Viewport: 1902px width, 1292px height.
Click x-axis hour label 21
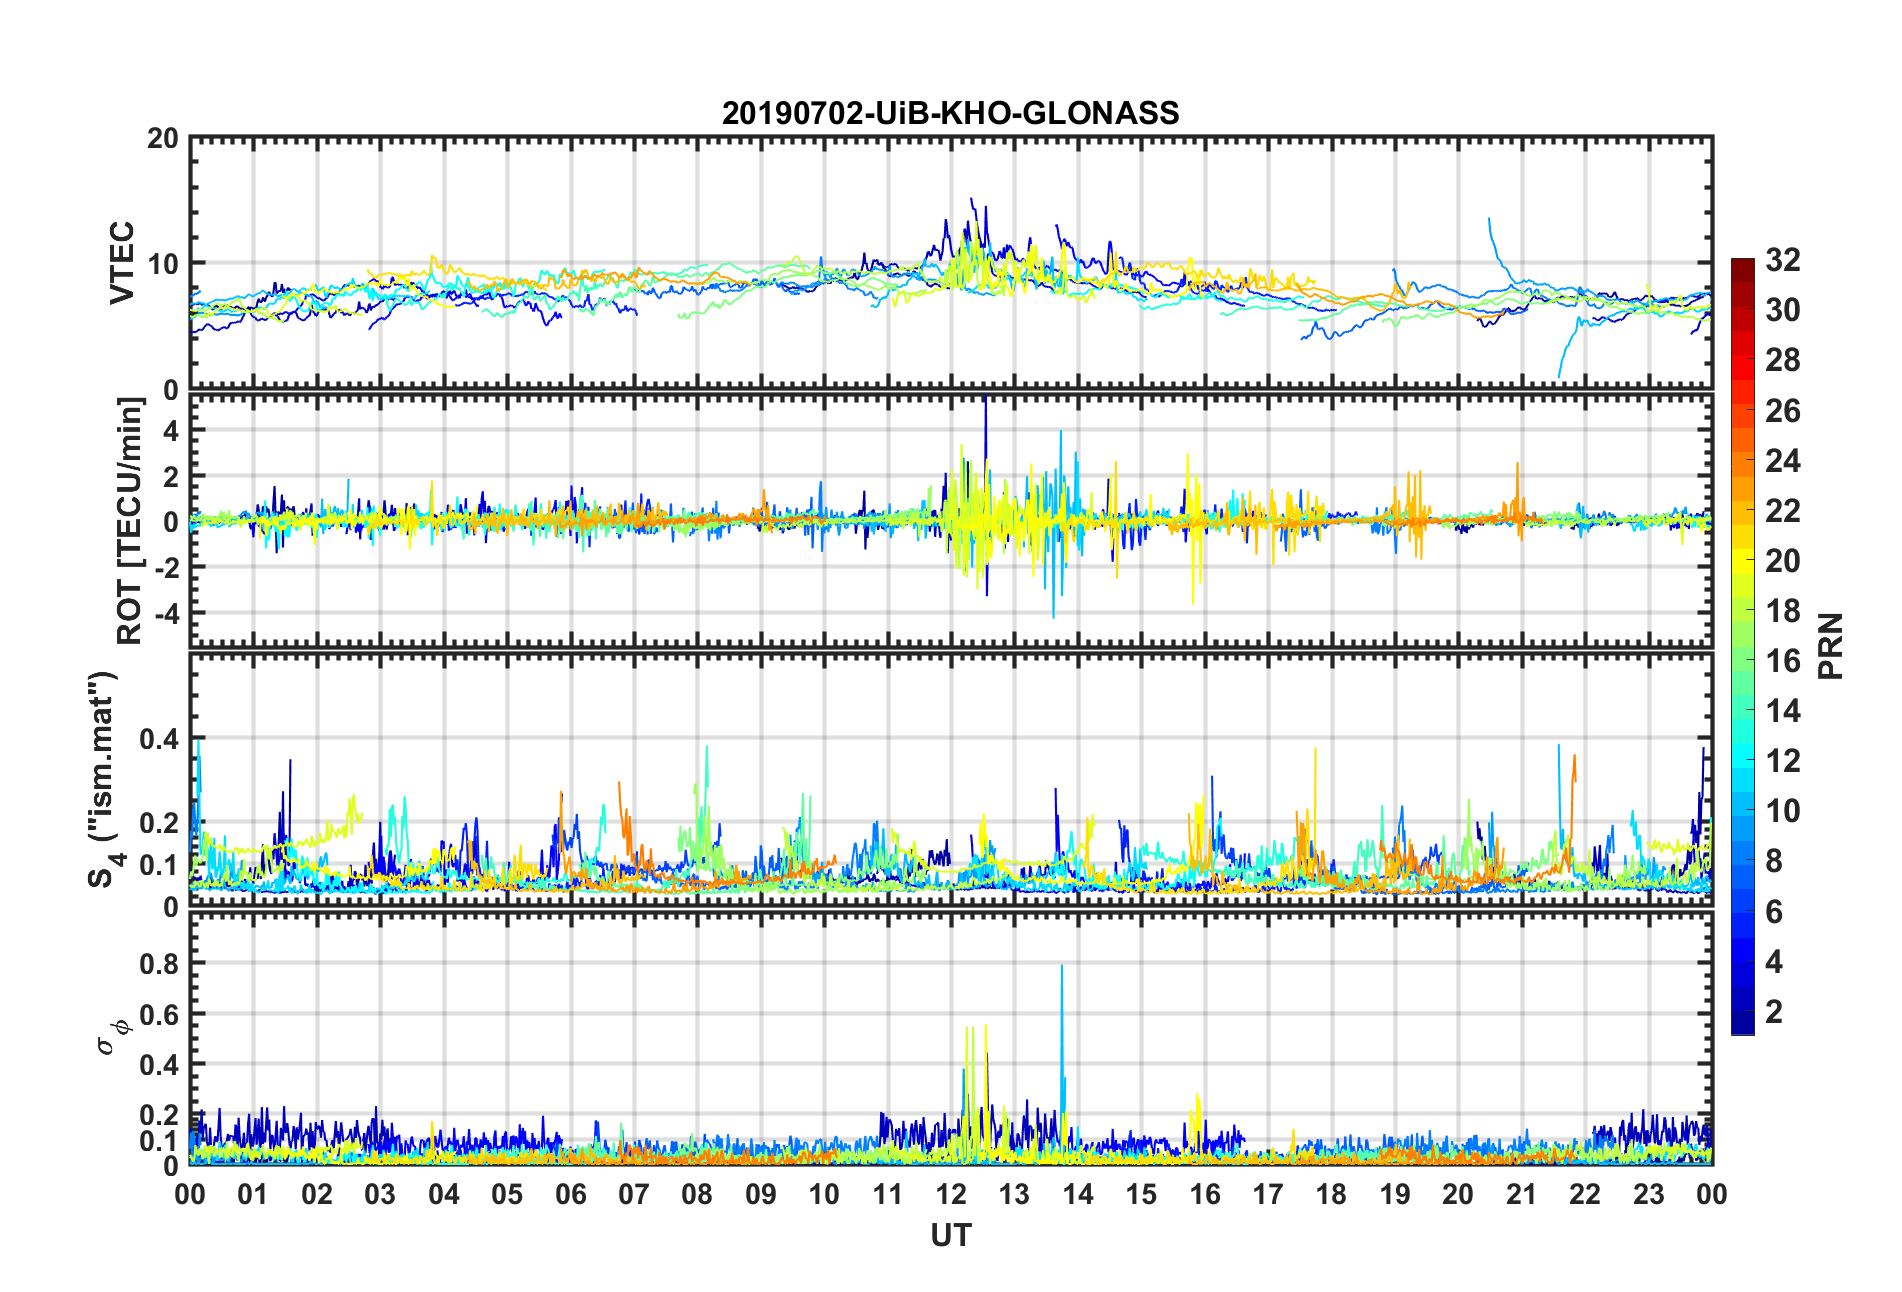pyautogui.click(x=1521, y=1194)
